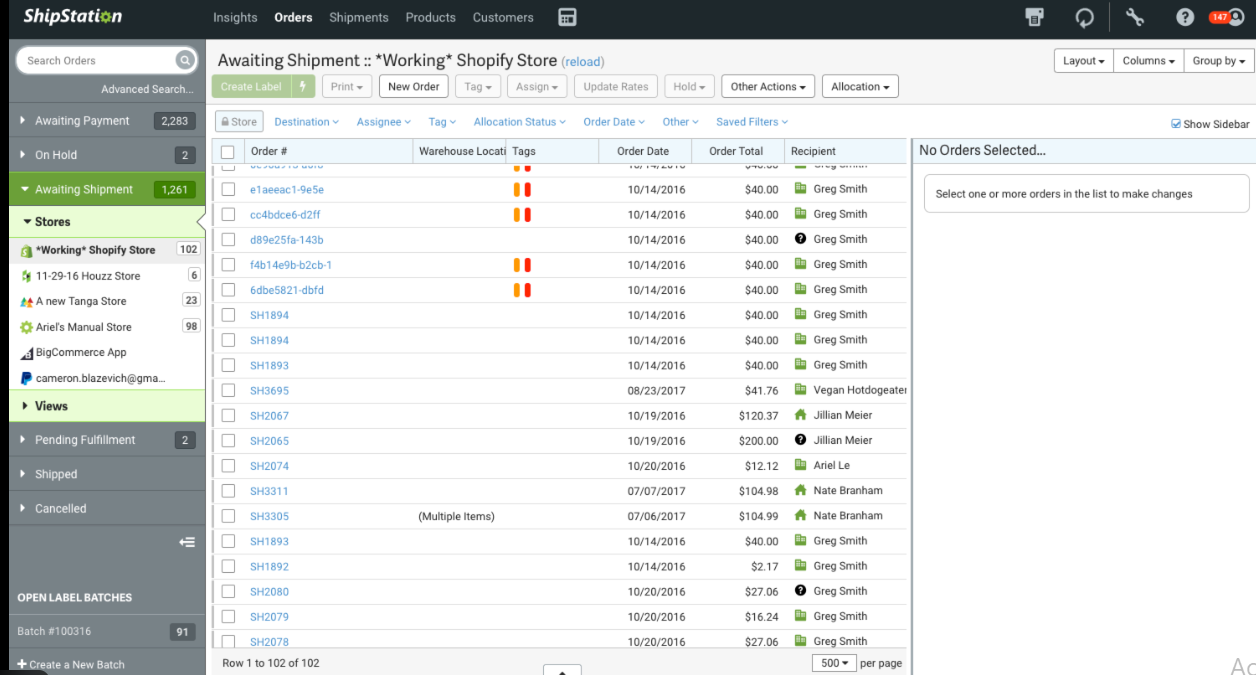Open the Allocation Status filter dropdown
The height and width of the screenshot is (675, 1256).
[x=520, y=122]
